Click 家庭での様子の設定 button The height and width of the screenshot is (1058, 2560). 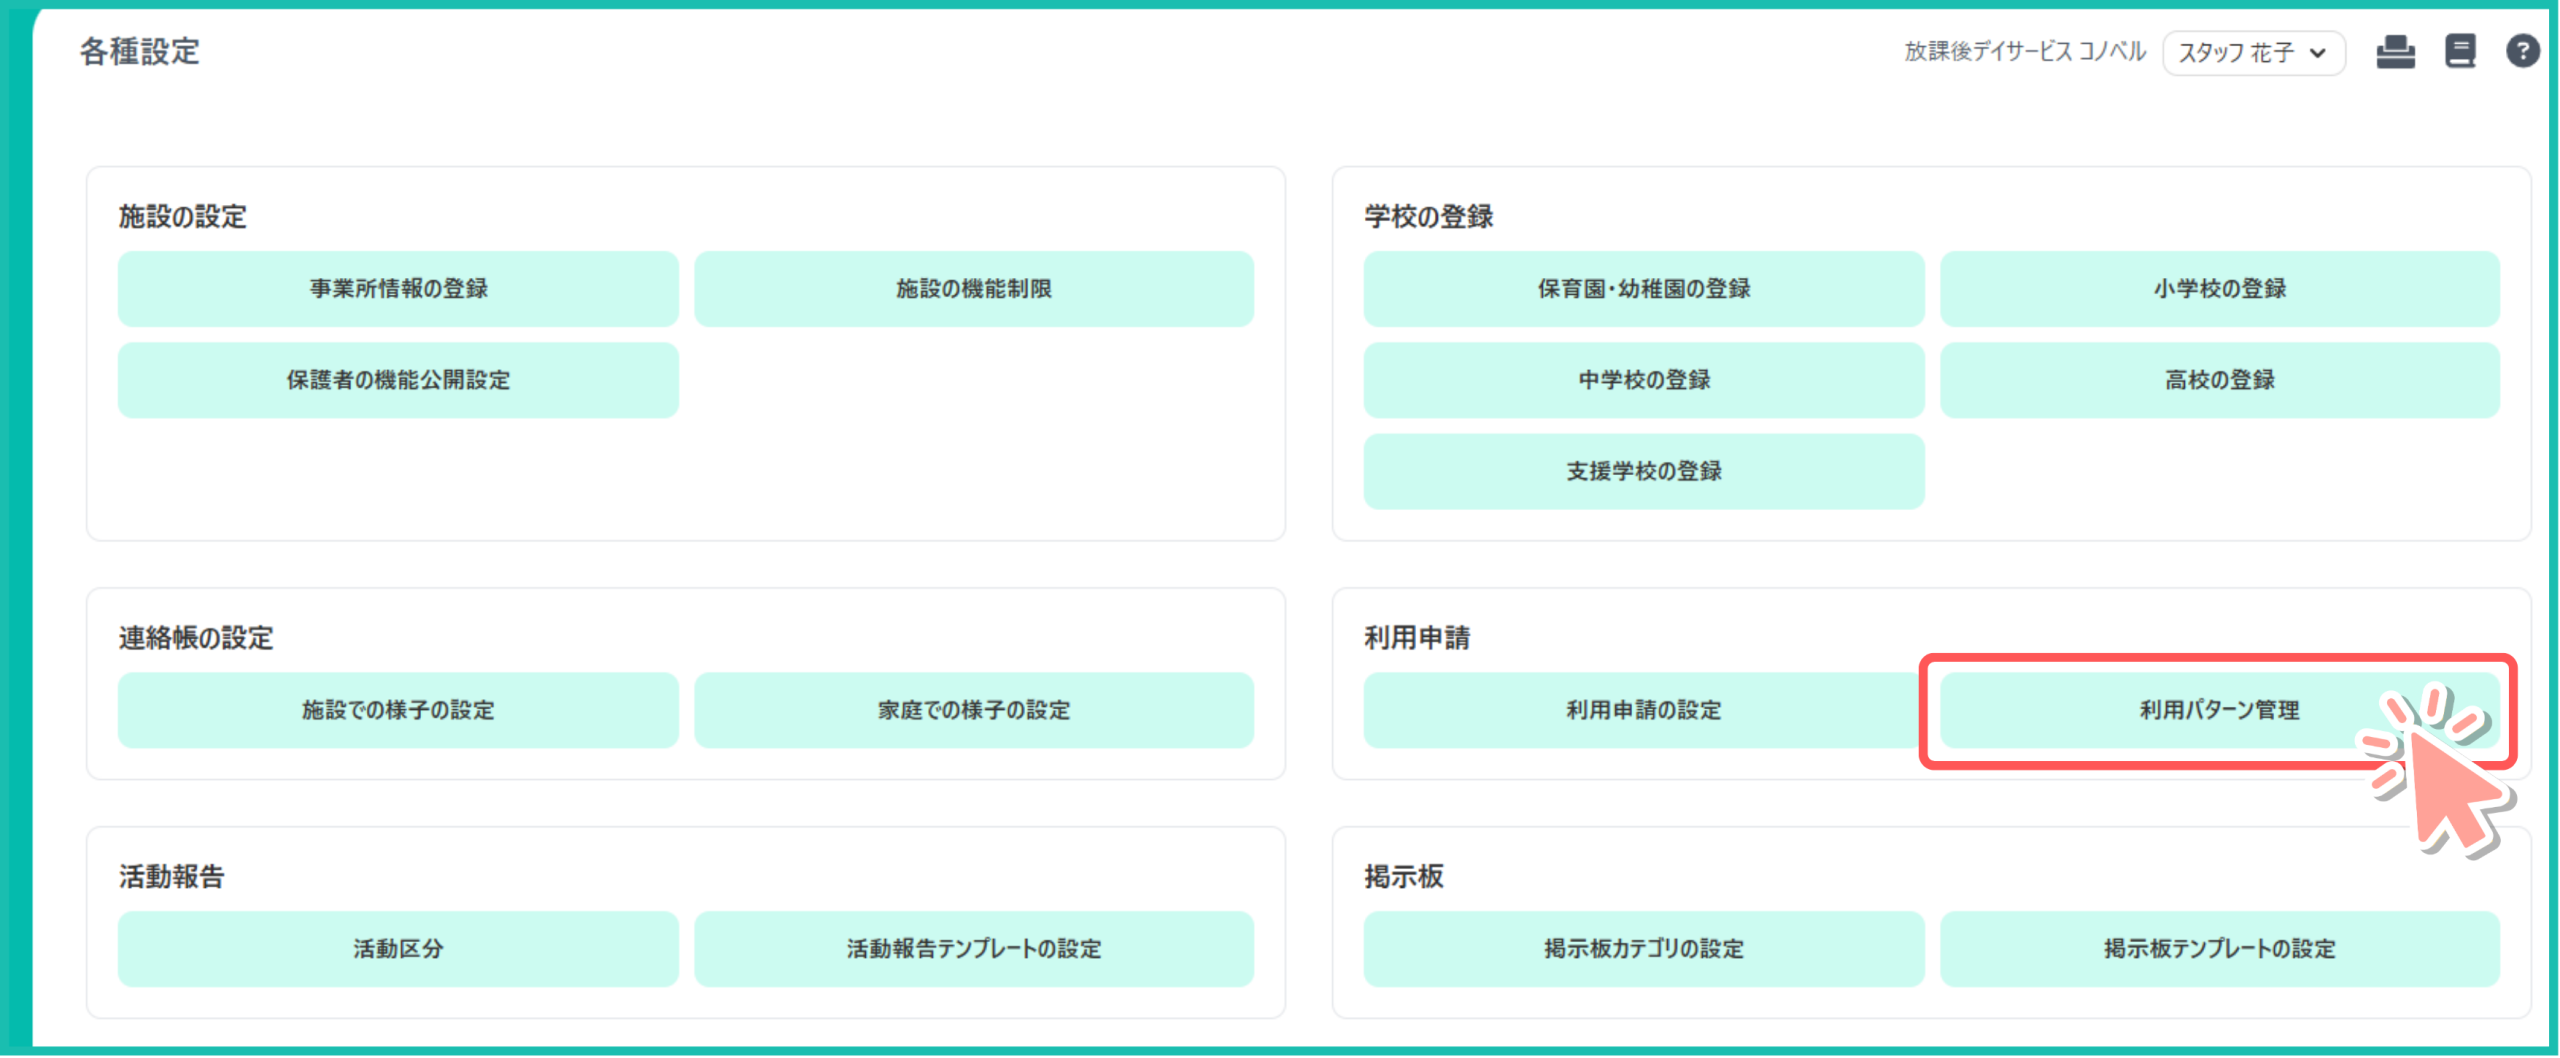[x=974, y=710]
